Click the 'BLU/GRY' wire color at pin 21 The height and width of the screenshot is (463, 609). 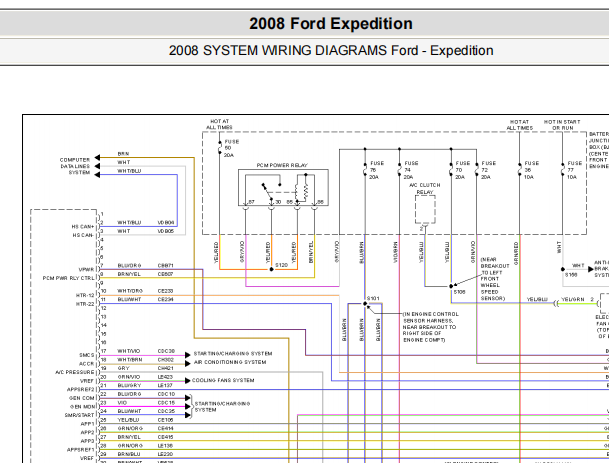coord(129,385)
